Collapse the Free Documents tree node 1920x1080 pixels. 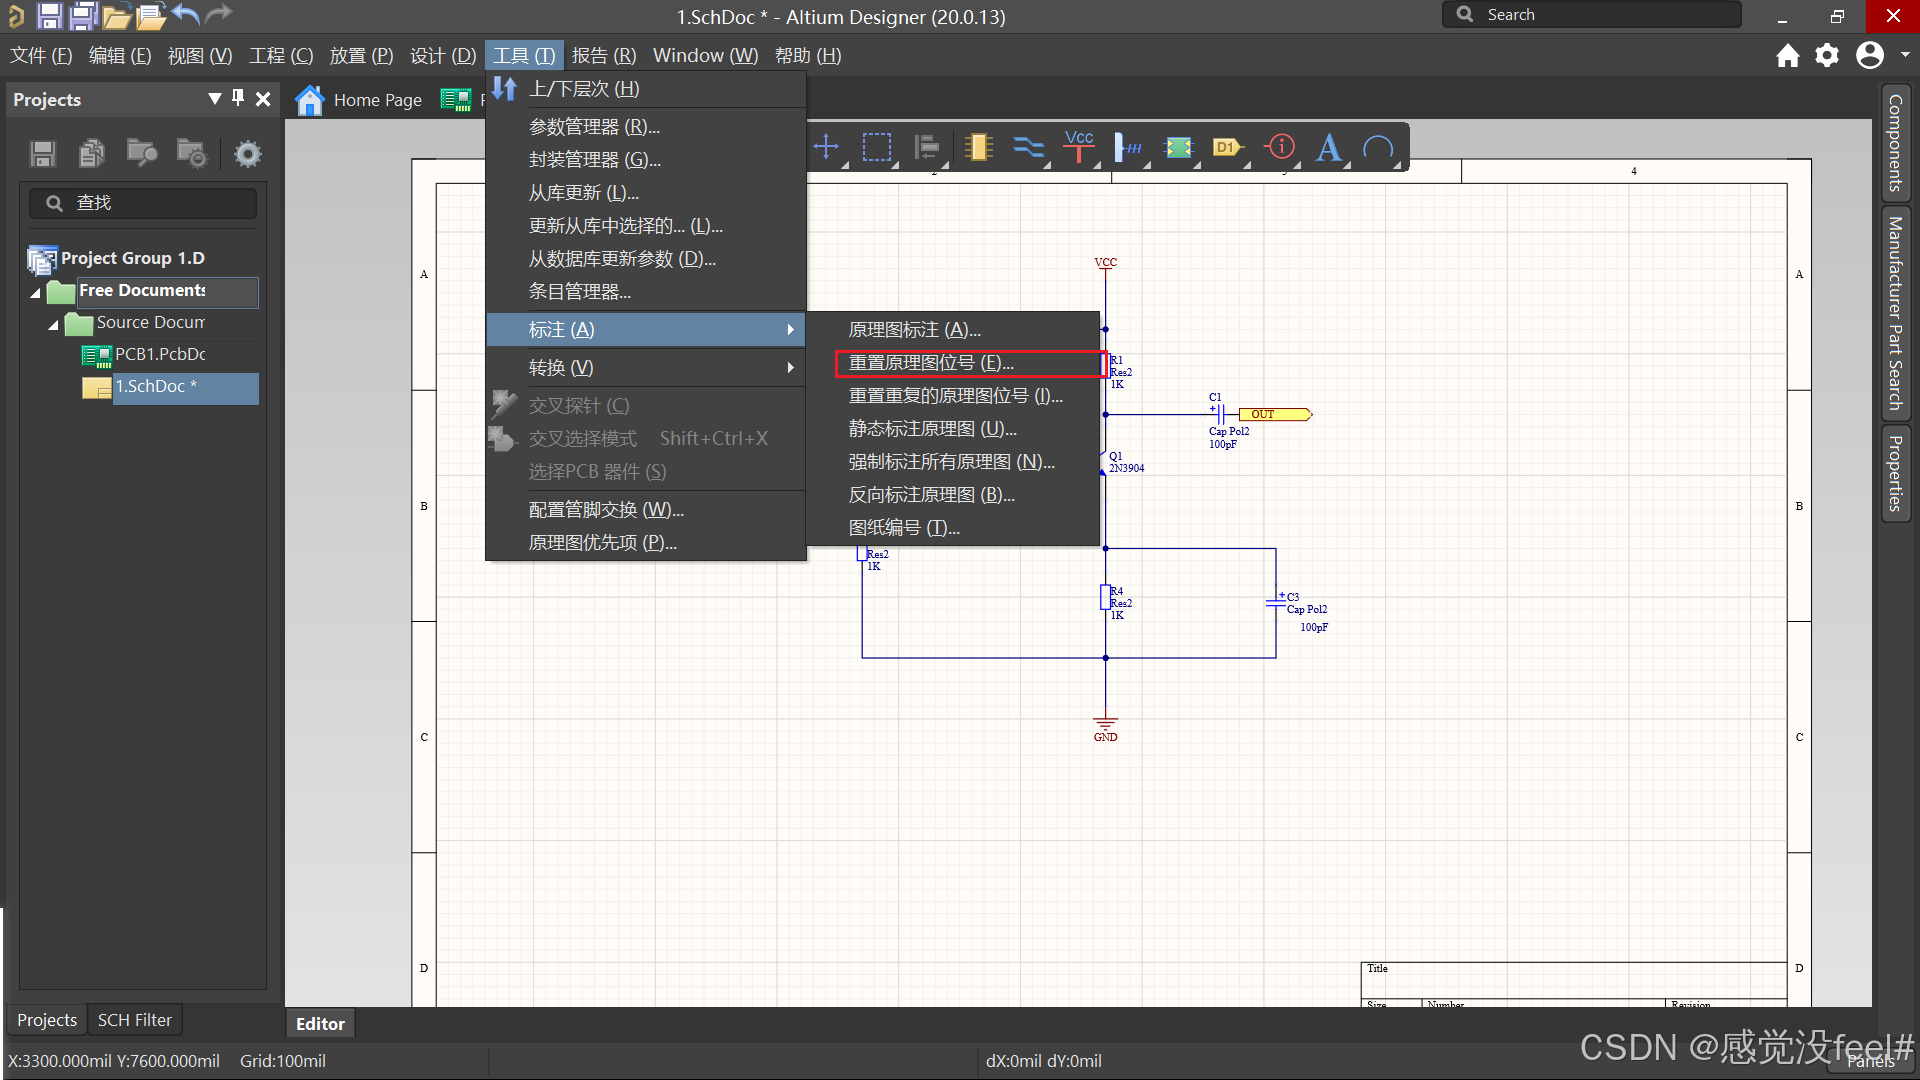point(36,292)
